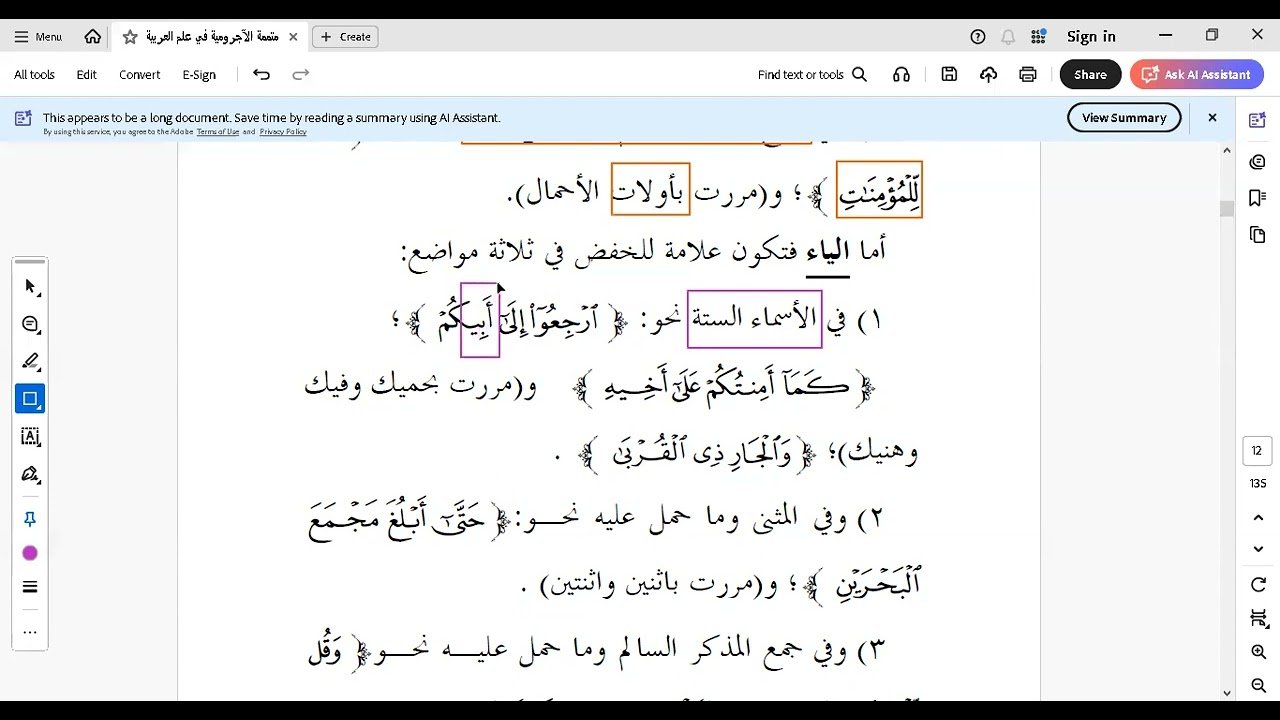Click the Create new tab button
The image size is (1280, 720).
346,36
